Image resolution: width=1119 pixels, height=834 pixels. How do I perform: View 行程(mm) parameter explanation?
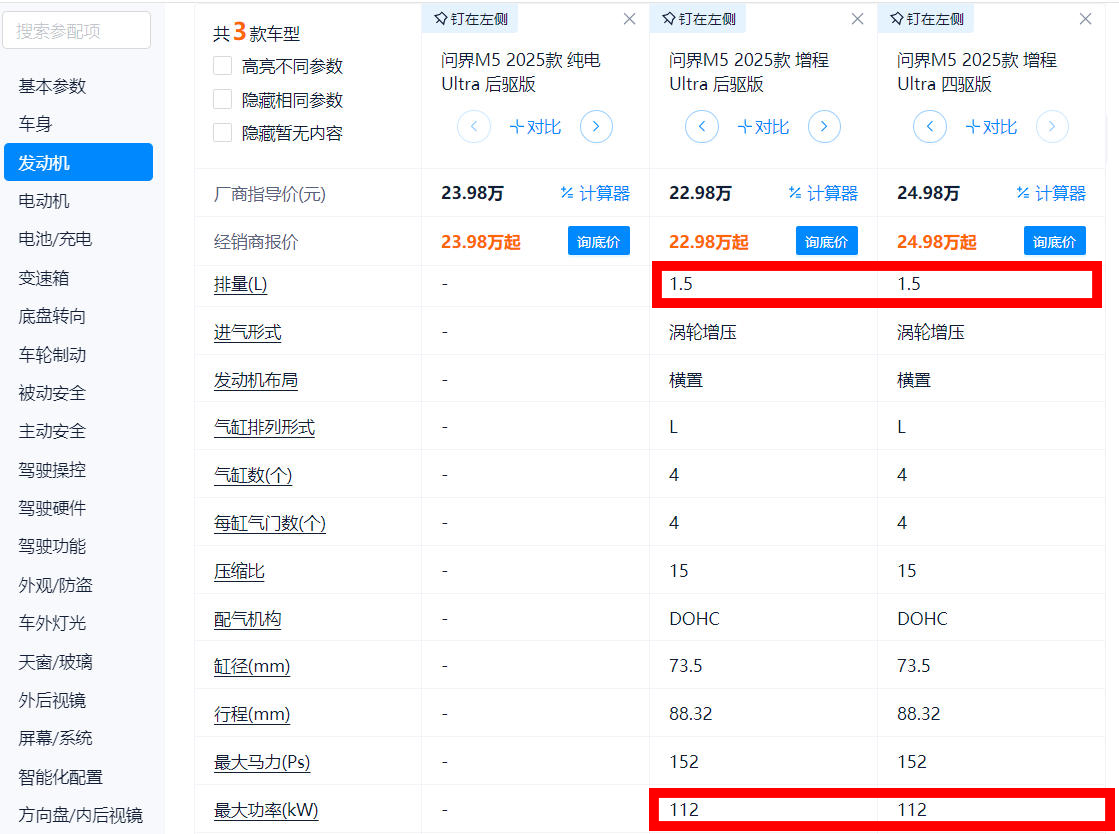[x=252, y=714]
